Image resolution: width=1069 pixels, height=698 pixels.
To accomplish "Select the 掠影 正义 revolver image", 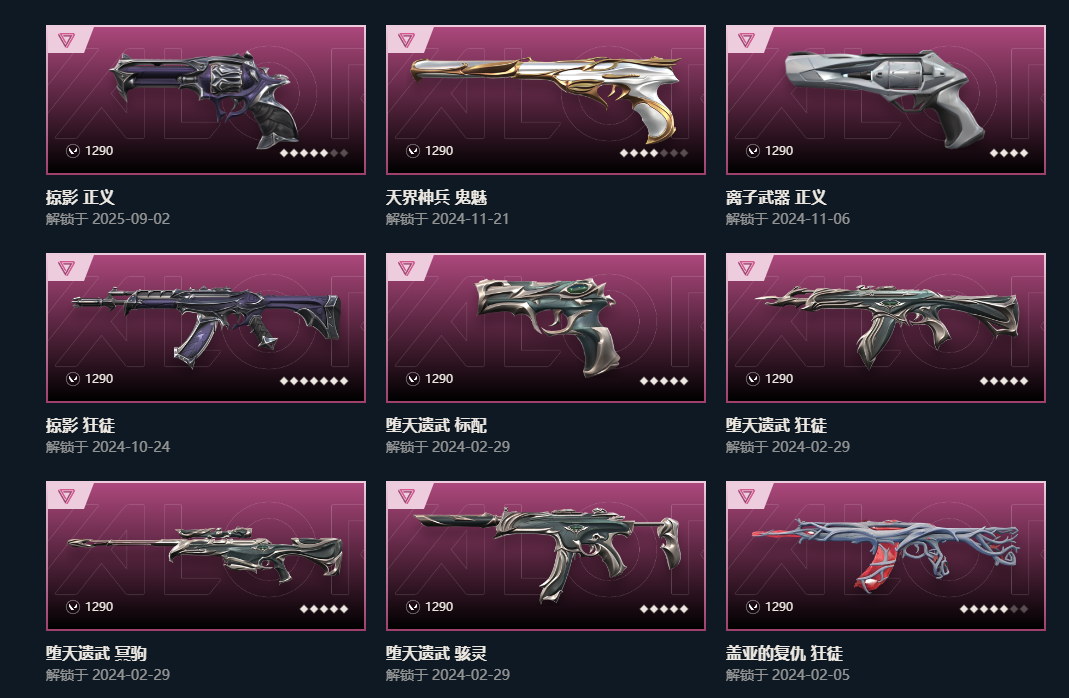I will point(205,99).
